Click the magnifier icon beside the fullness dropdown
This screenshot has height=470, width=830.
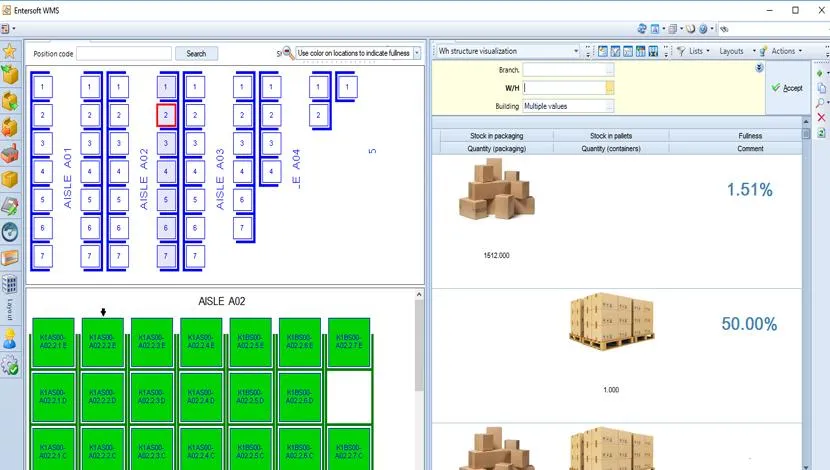point(287,52)
